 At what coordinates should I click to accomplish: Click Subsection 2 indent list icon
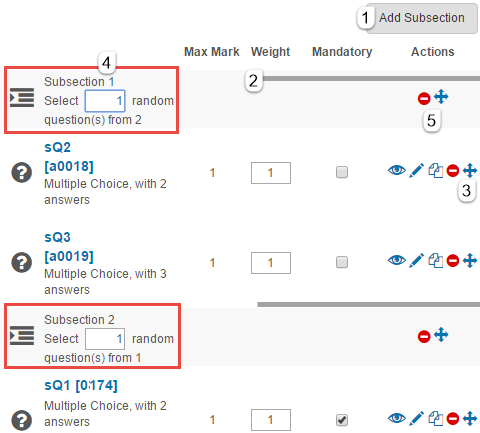(x=22, y=335)
